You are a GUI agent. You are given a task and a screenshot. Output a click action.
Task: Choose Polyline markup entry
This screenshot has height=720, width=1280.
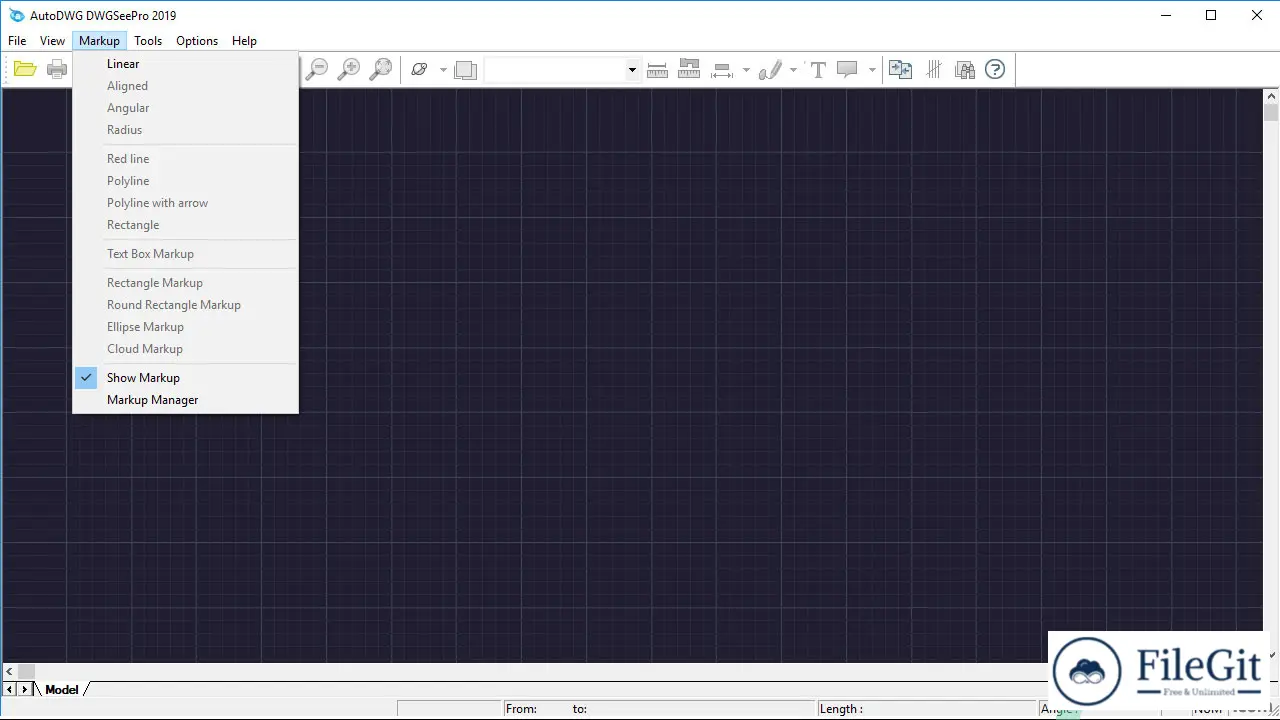tap(185, 181)
